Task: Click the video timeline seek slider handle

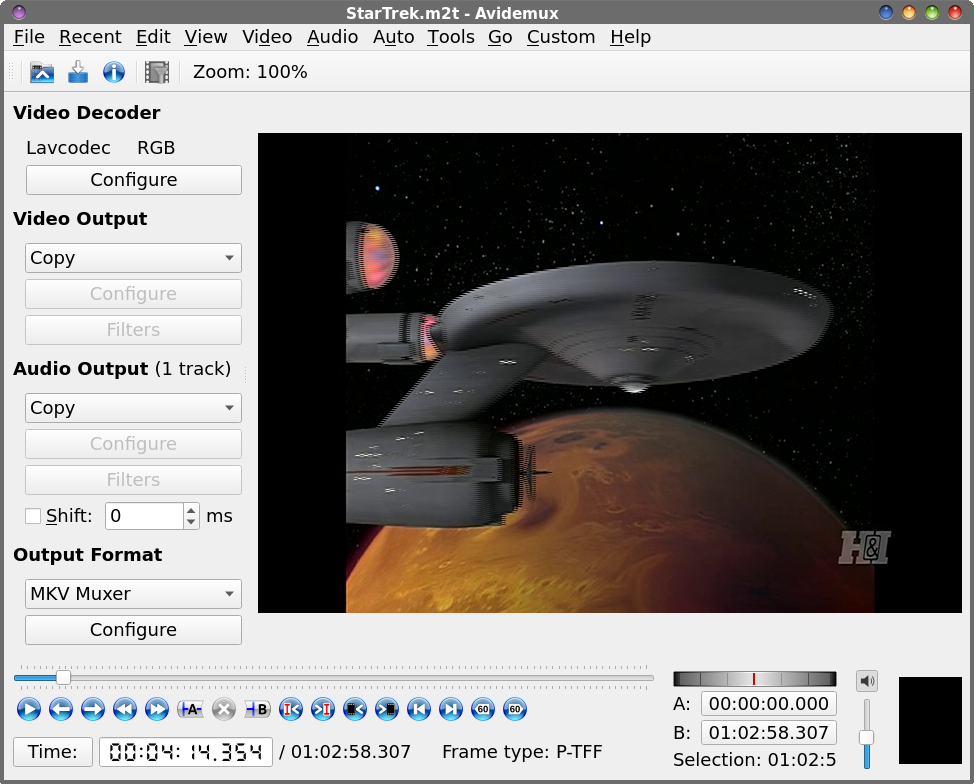Action: coord(63,678)
